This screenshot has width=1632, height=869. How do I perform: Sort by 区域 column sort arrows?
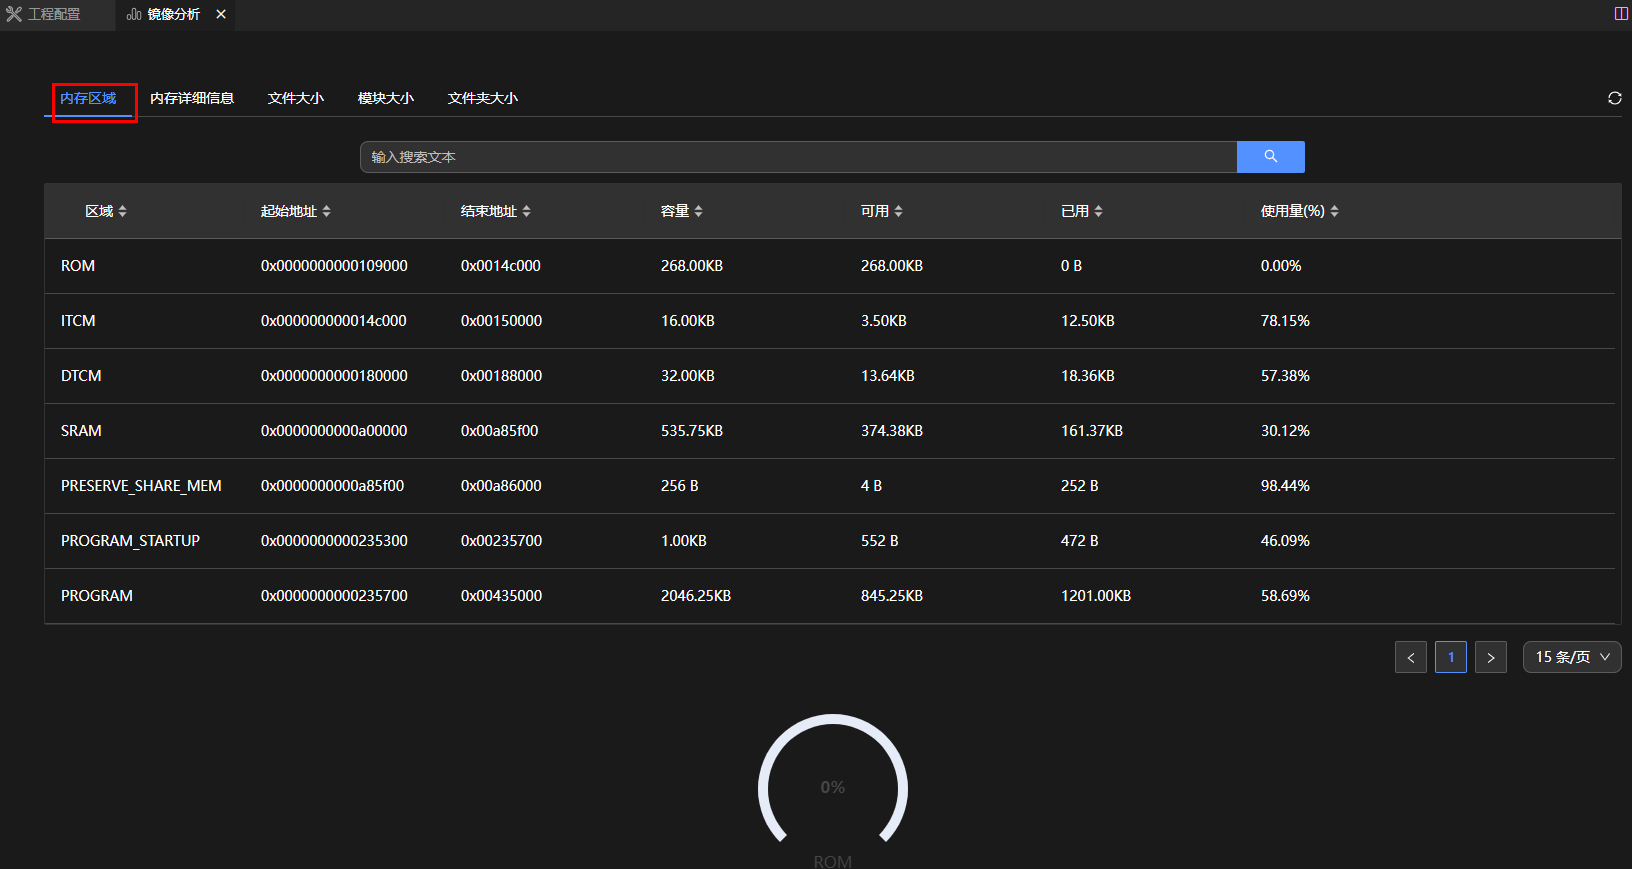(x=122, y=211)
